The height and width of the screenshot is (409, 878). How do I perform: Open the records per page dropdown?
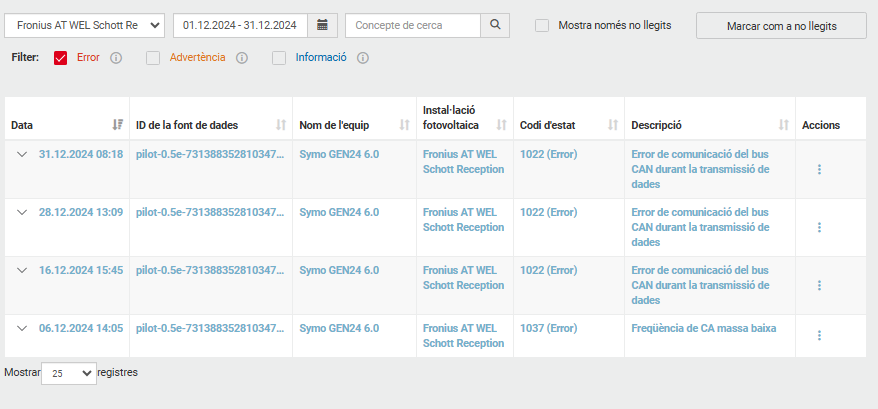click(x=69, y=373)
